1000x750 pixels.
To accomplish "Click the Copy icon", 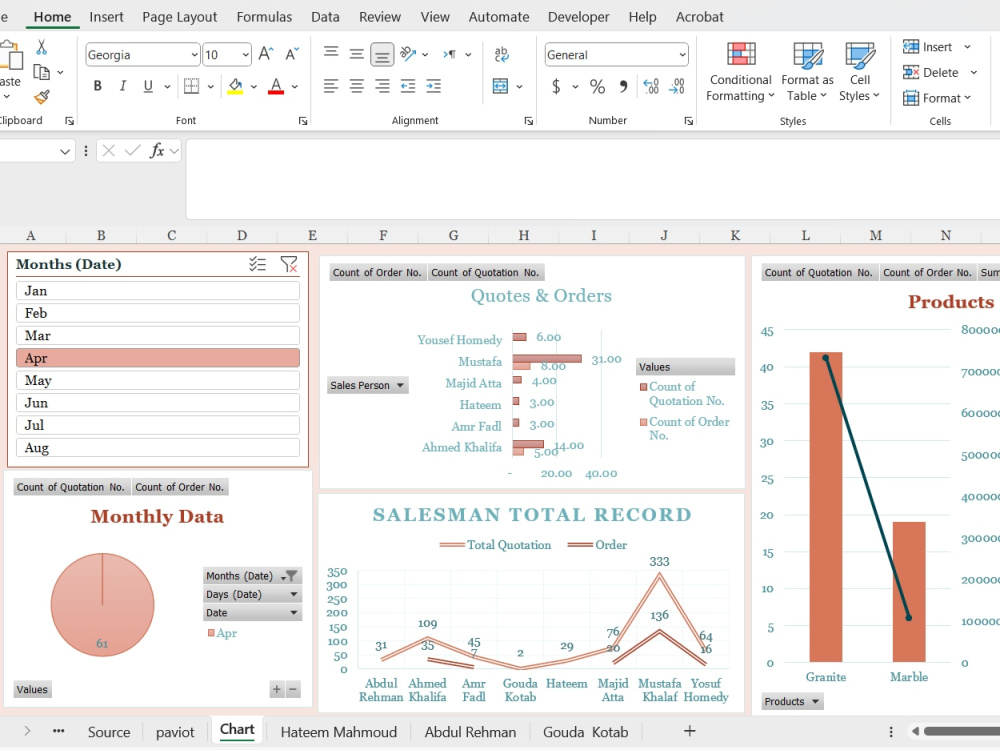I will pos(41,72).
